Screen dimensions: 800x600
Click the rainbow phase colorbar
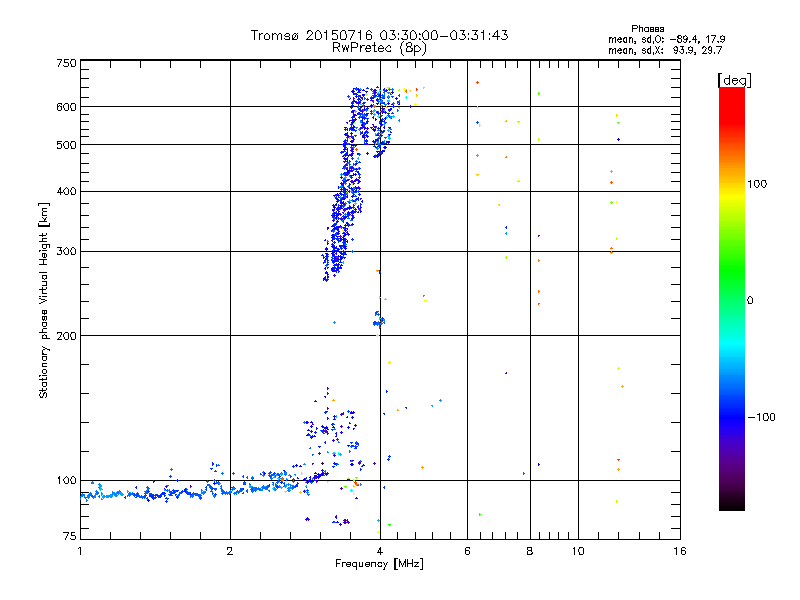coord(732,298)
